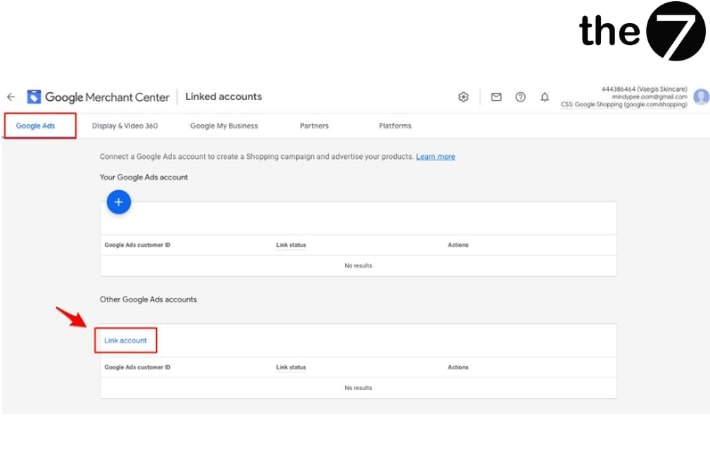Image resolution: width=710 pixels, height=466 pixels.
Task: Click the Your Google Ads account heading
Action: pos(144,177)
